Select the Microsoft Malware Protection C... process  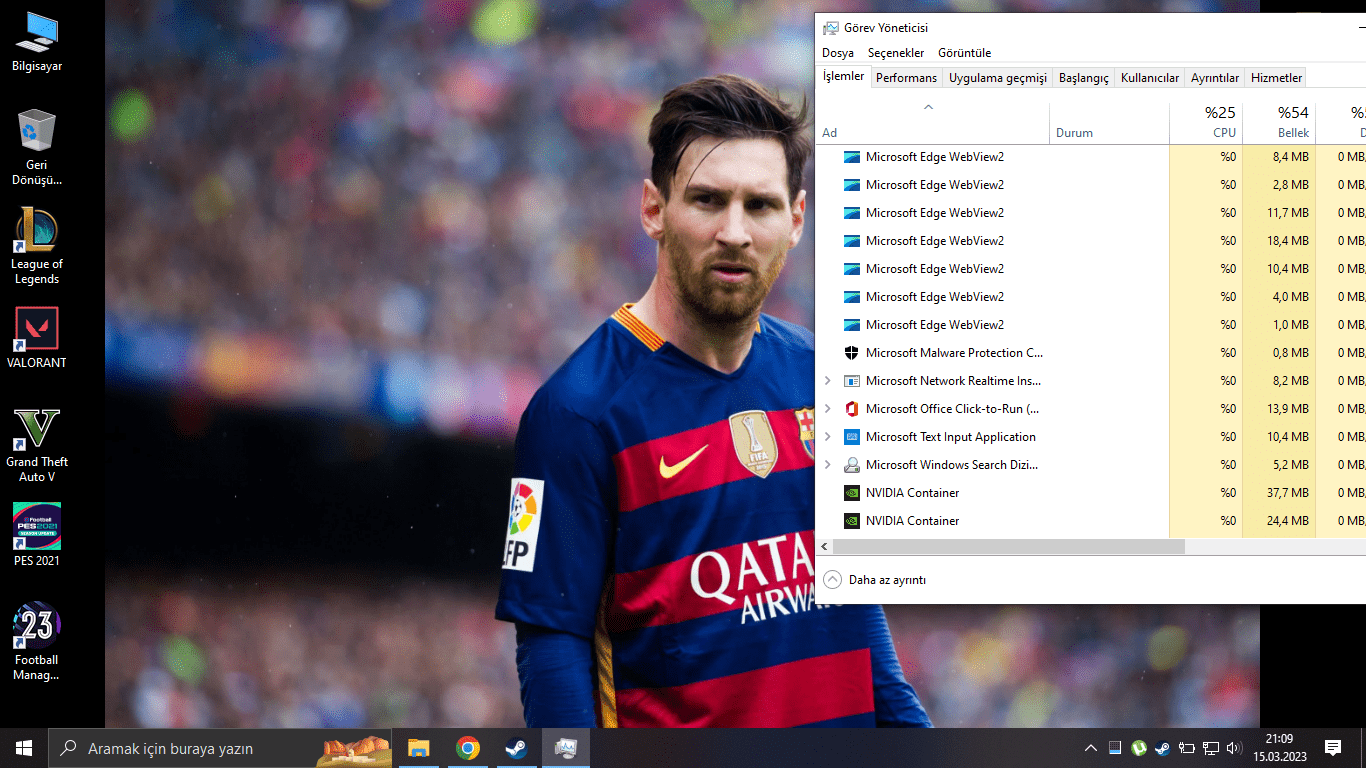(x=1091, y=353)
